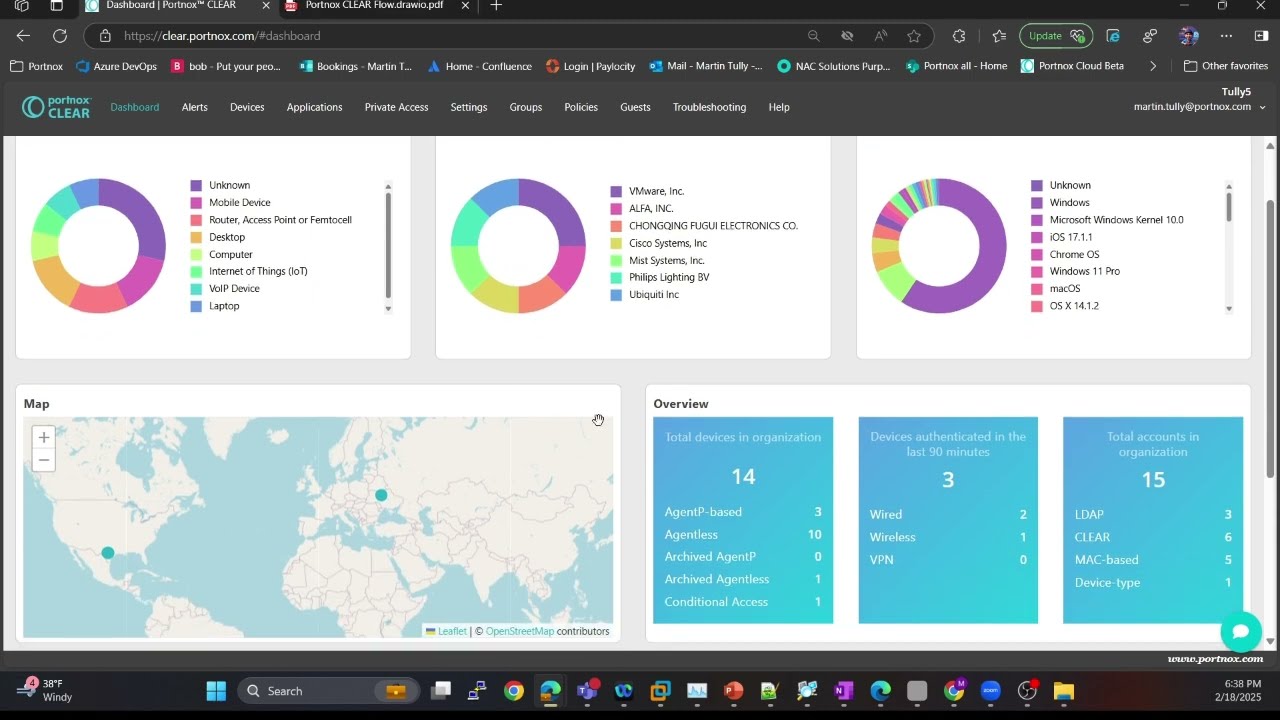Add page to favorites star
Screen dimensions: 1280x720
coord(914,36)
